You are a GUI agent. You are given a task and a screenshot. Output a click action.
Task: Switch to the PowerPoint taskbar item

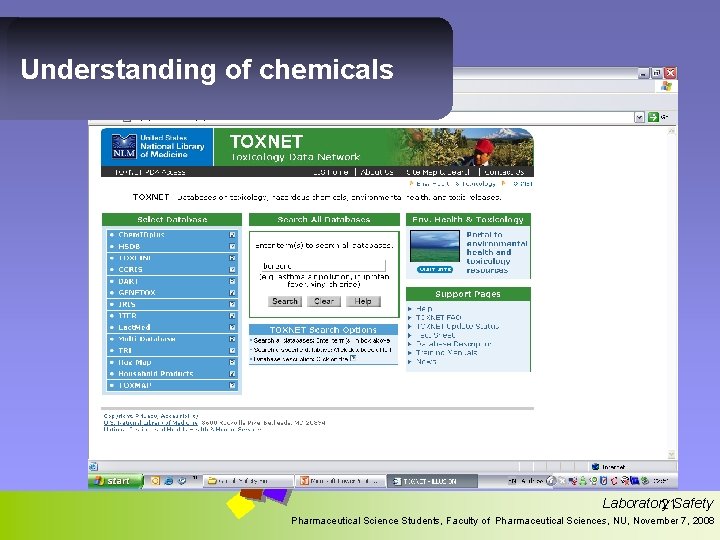(x=340, y=481)
